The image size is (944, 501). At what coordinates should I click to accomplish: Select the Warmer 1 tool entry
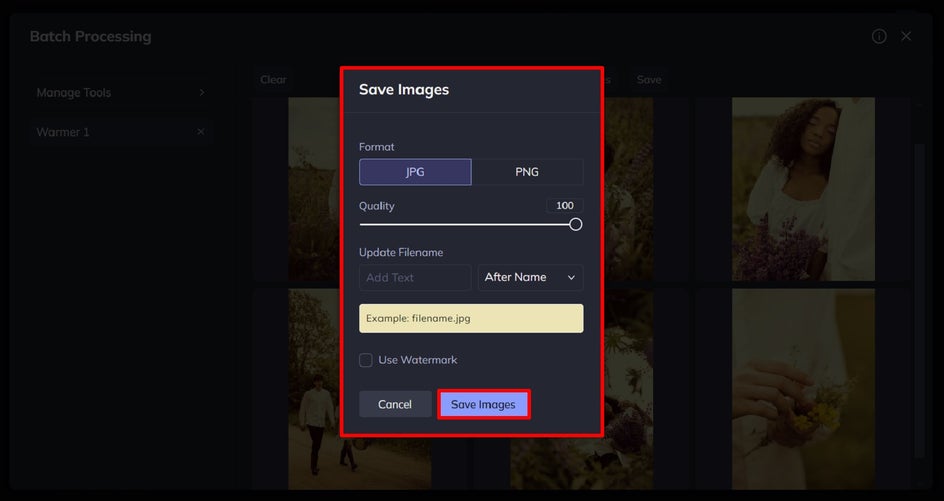tap(120, 131)
